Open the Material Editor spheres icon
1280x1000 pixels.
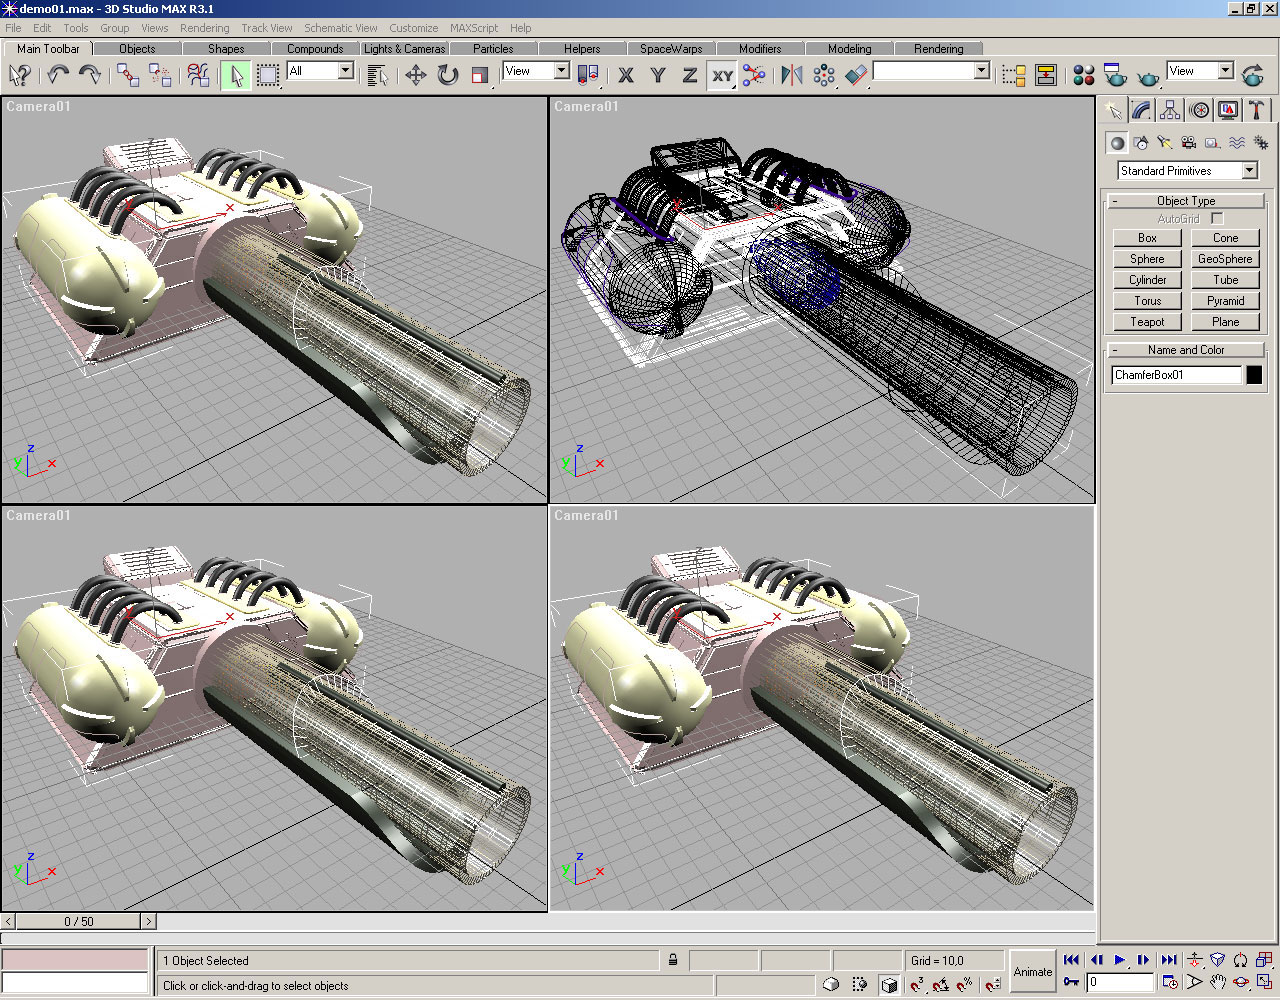click(x=1083, y=75)
